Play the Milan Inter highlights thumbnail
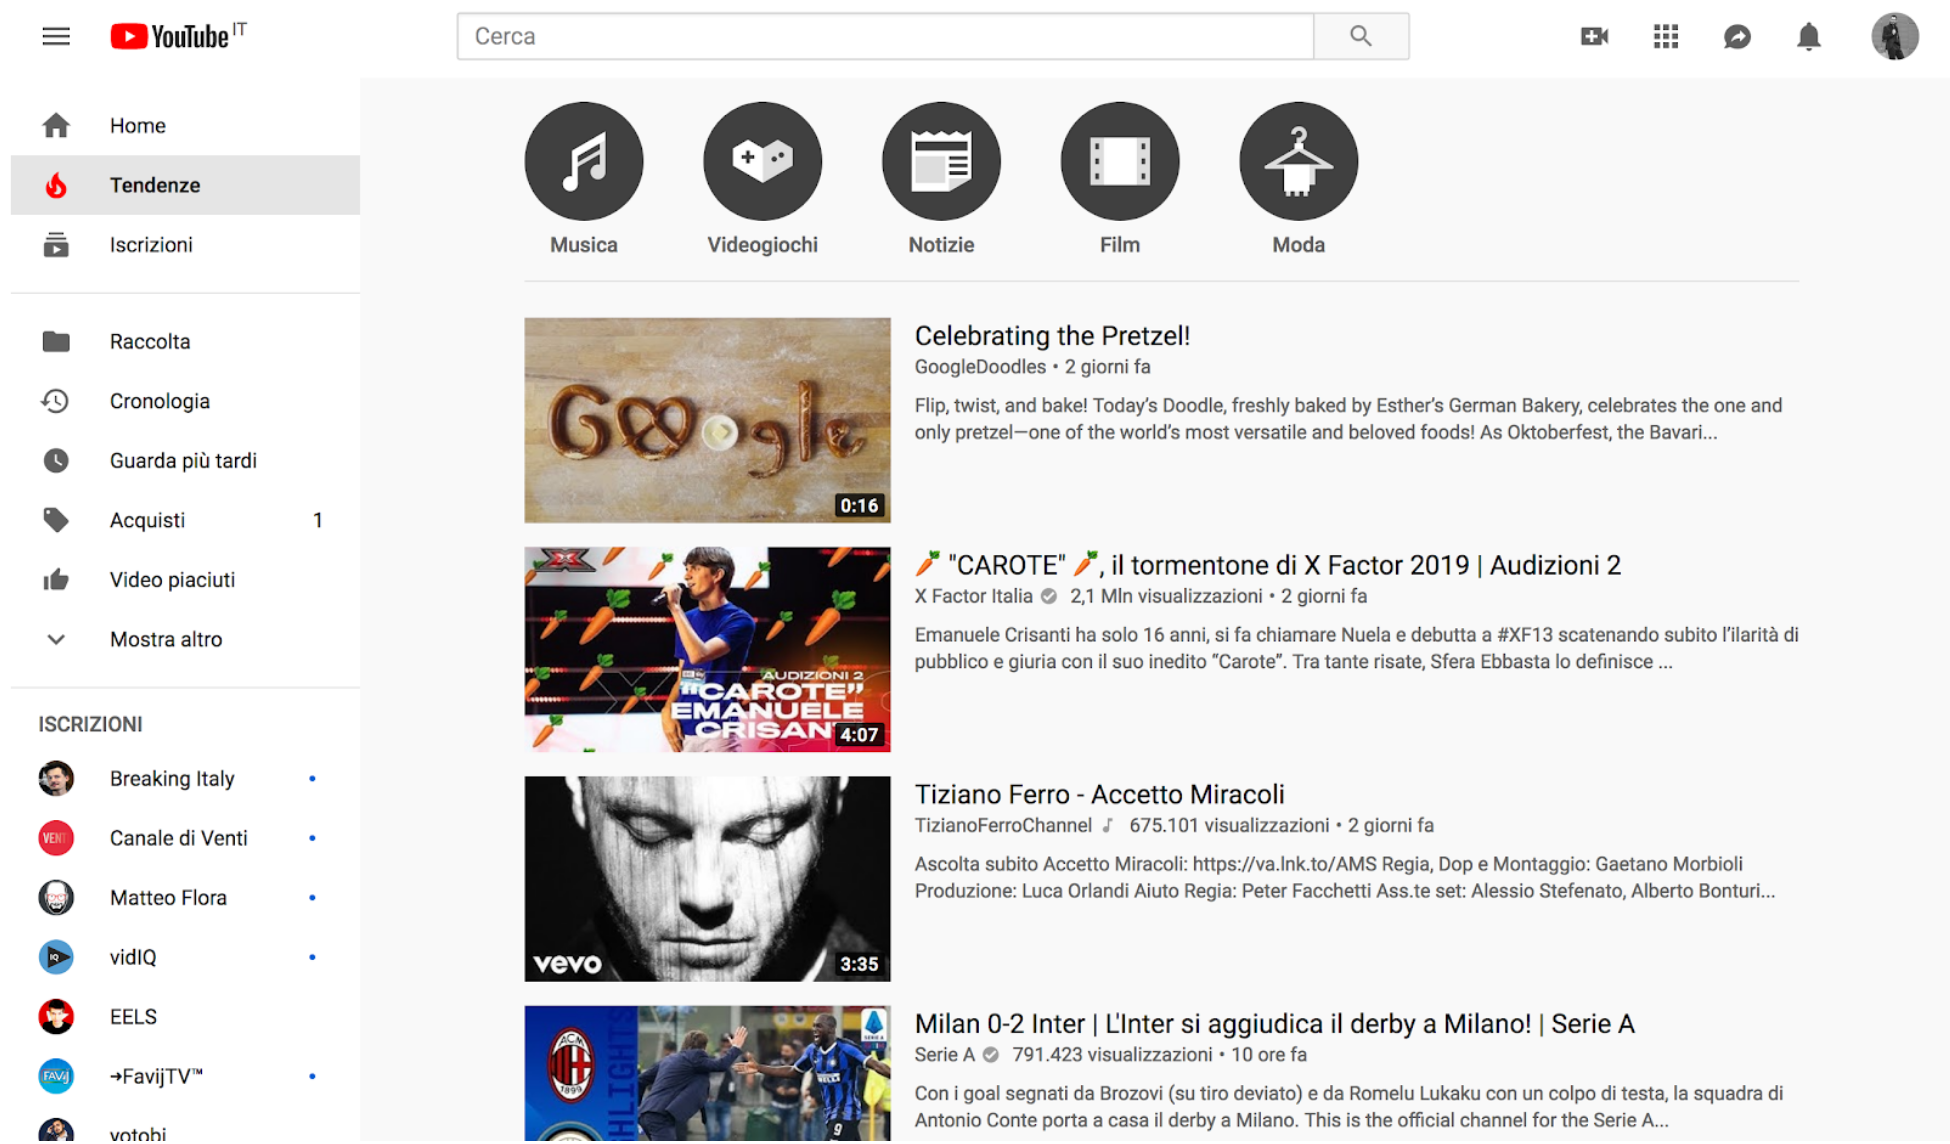The height and width of the screenshot is (1144, 1950). pyautogui.click(x=707, y=1074)
